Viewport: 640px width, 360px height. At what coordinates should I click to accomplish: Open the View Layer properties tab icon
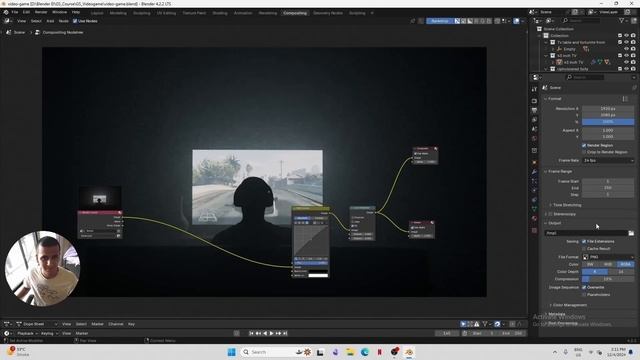[534, 120]
